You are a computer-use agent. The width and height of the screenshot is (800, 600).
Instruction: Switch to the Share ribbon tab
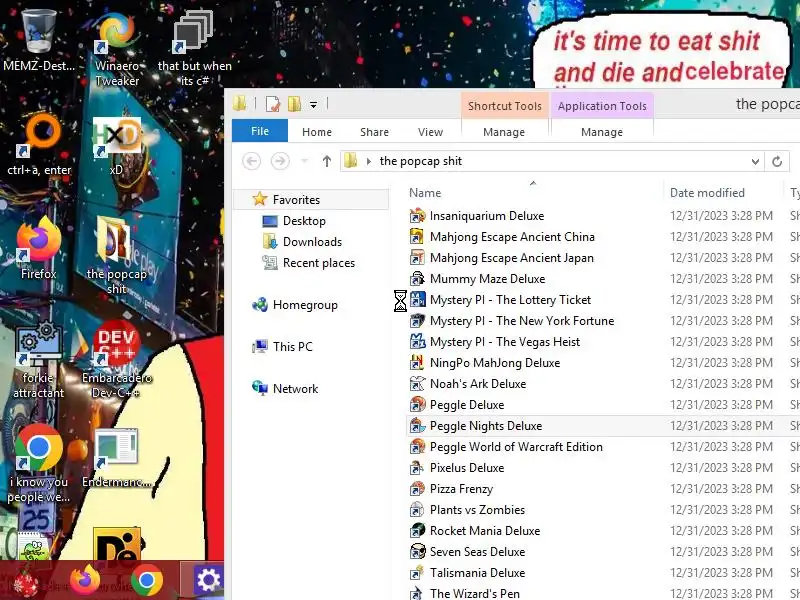[374, 132]
